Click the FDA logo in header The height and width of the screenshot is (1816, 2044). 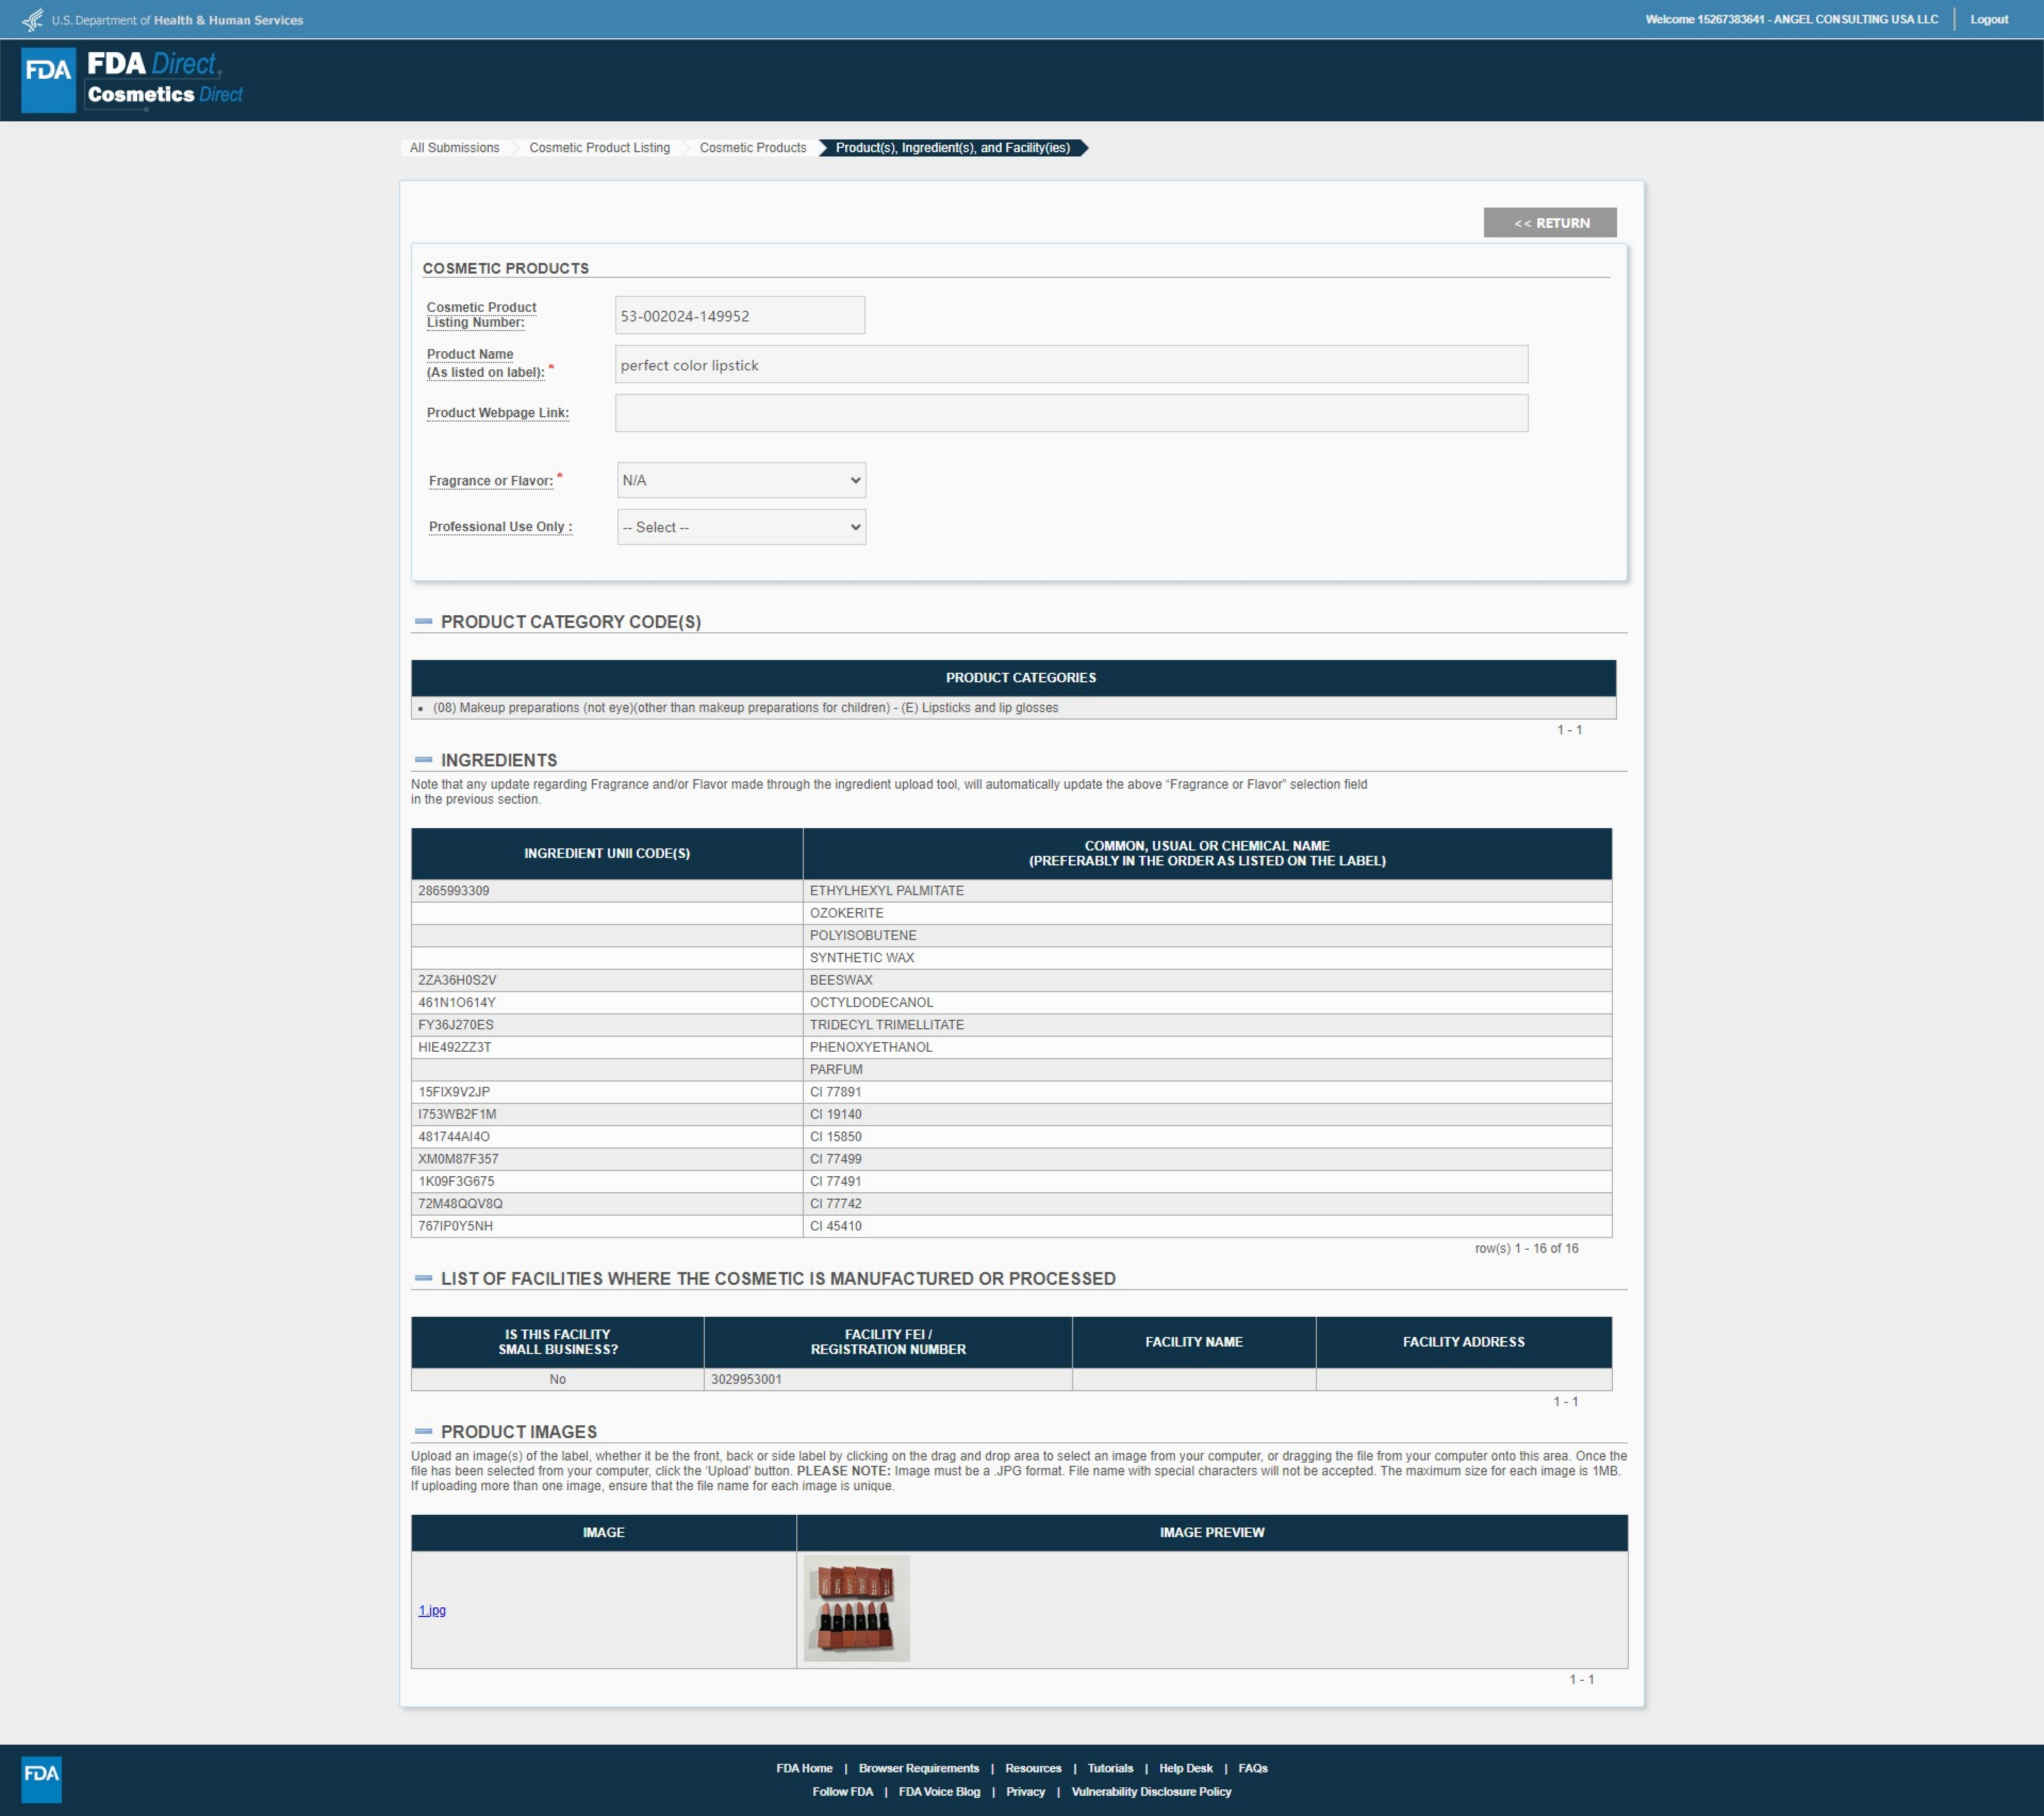pyautogui.click(x=48, y=79)
